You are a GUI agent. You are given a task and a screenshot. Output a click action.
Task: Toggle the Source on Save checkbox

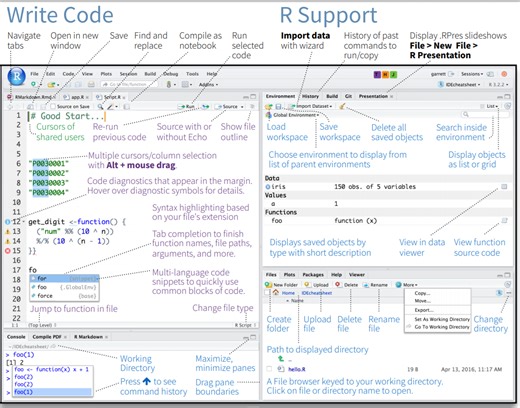(x=53, y=107)
